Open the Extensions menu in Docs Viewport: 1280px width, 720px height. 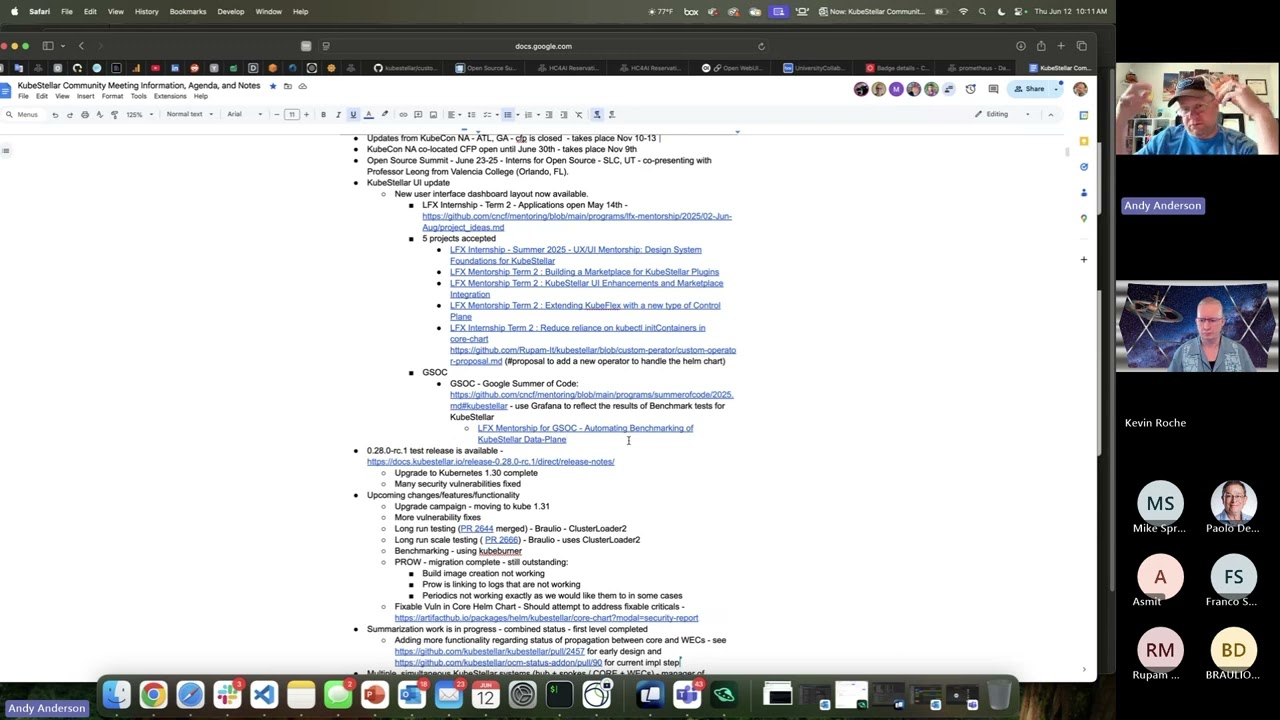(170, 96)
